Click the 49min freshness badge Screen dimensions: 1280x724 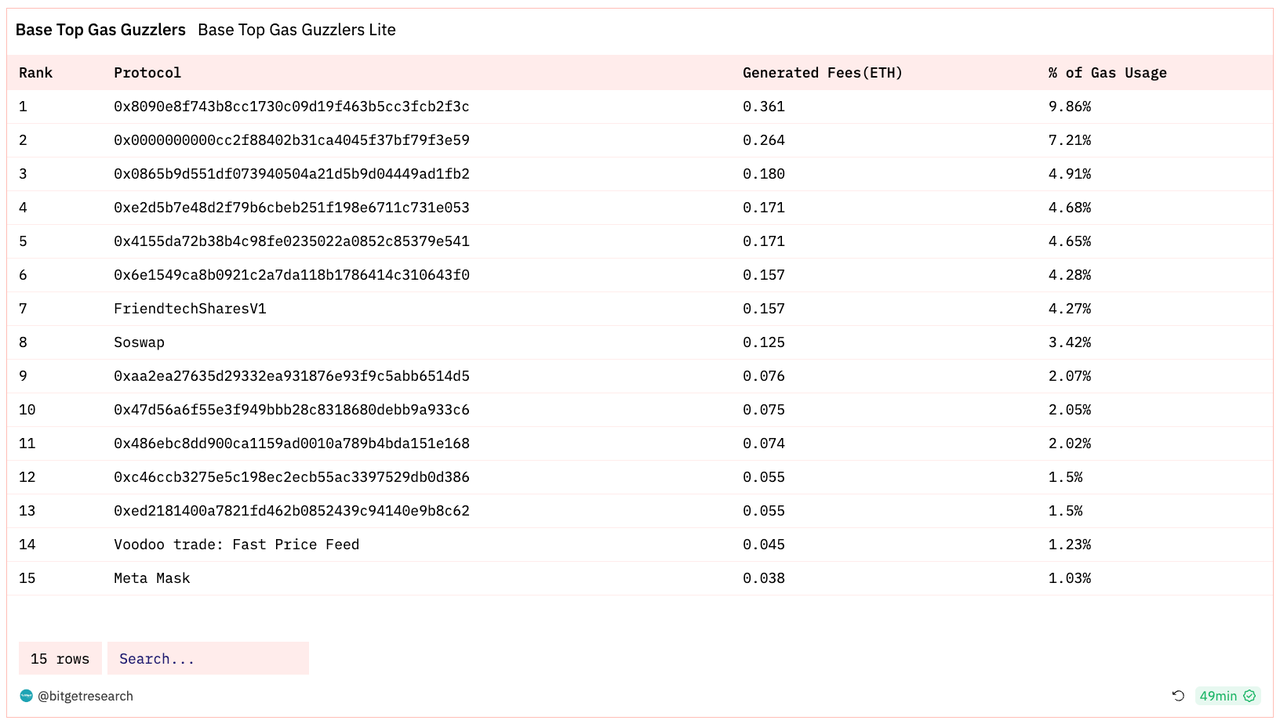click(x=1227, y=696)
